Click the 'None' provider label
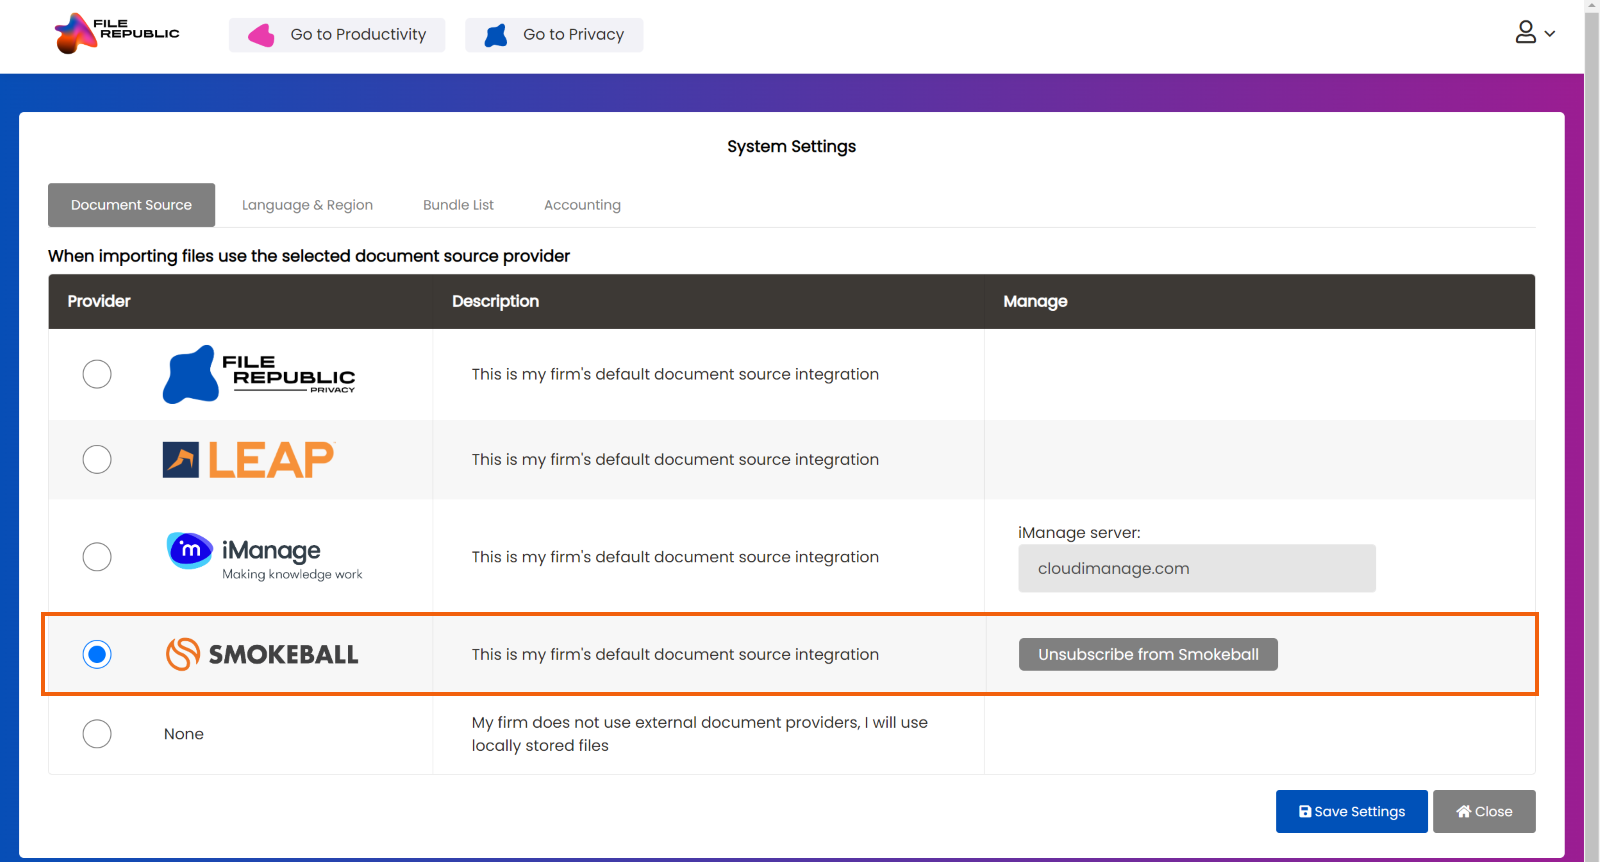Image resolution: width=1600 pixels, height=862 pixels. [184, 734]
